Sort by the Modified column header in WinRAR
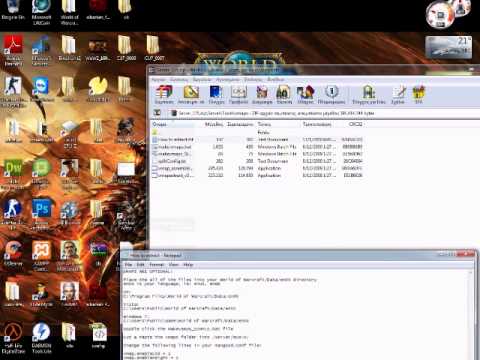 pos(319,124)
